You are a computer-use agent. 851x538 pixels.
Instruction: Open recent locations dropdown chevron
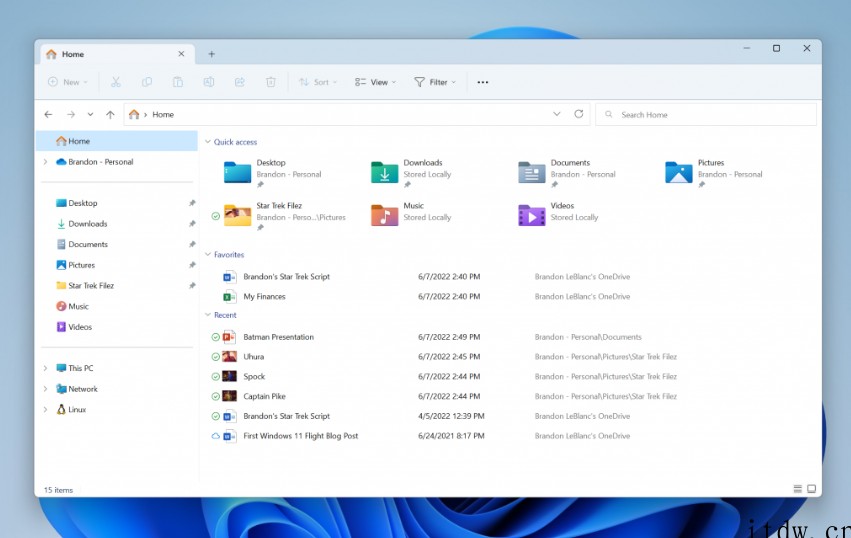coord(90,115)
